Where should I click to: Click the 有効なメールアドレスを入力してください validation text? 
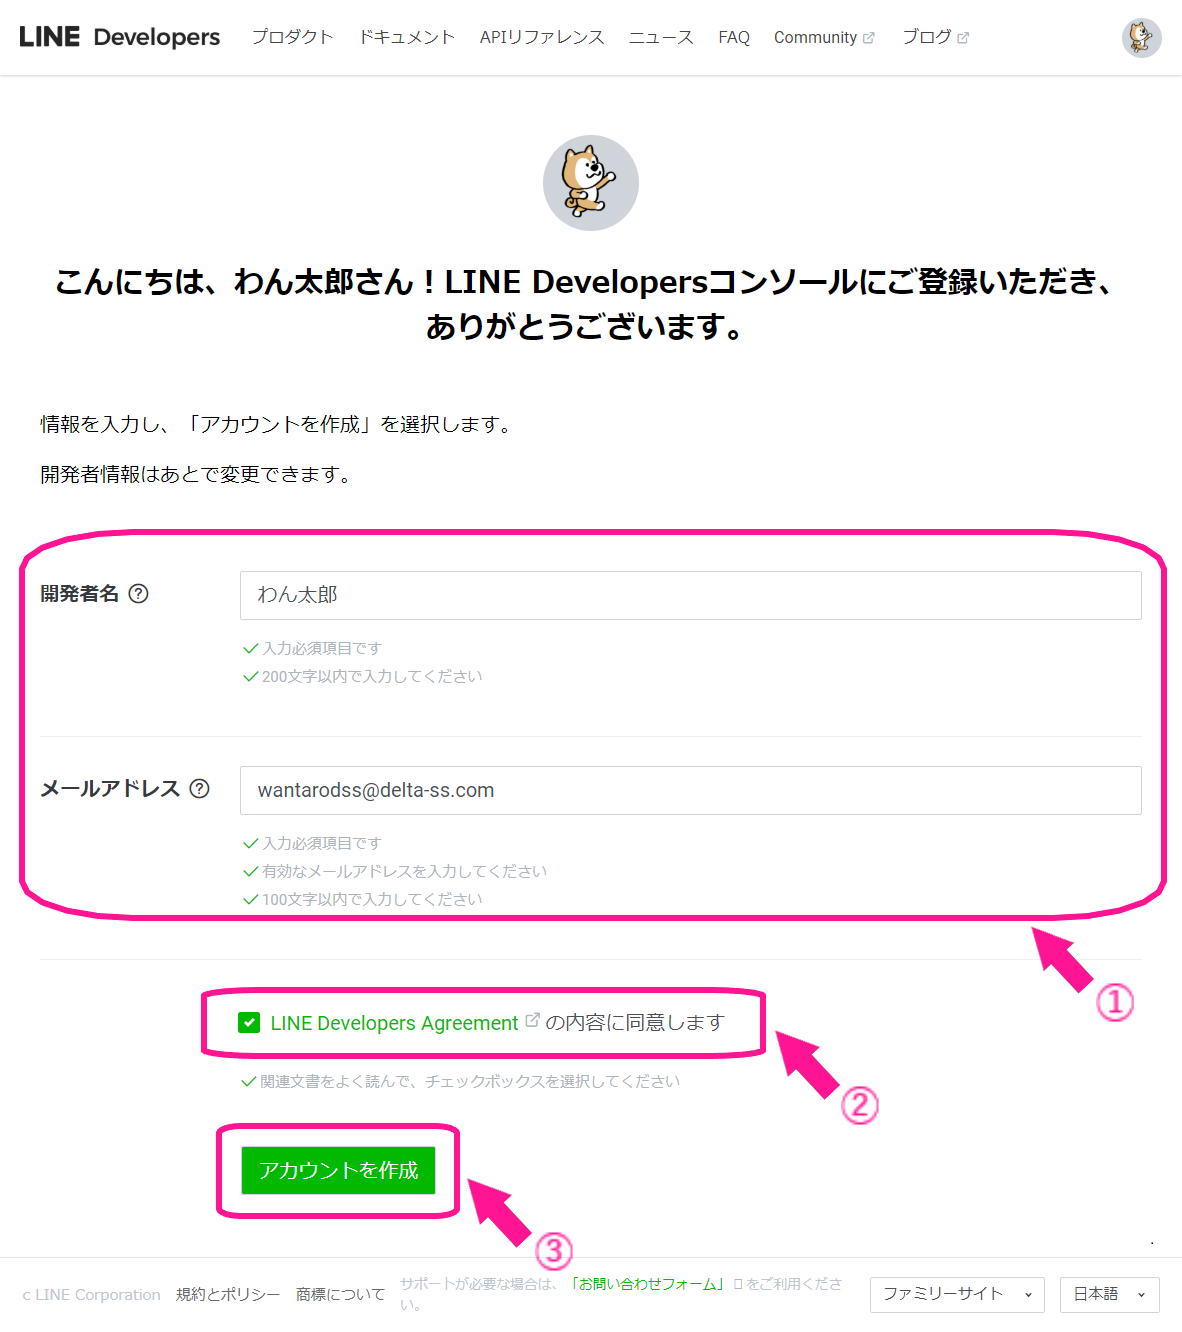tap(404, 871)
